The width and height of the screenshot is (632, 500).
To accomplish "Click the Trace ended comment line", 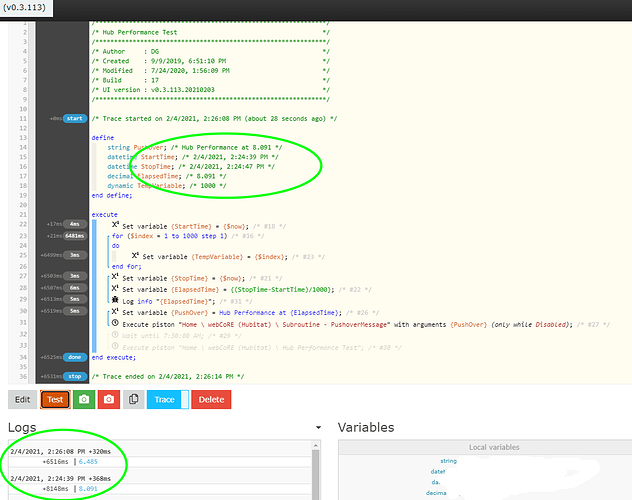I will coord(168,376).
